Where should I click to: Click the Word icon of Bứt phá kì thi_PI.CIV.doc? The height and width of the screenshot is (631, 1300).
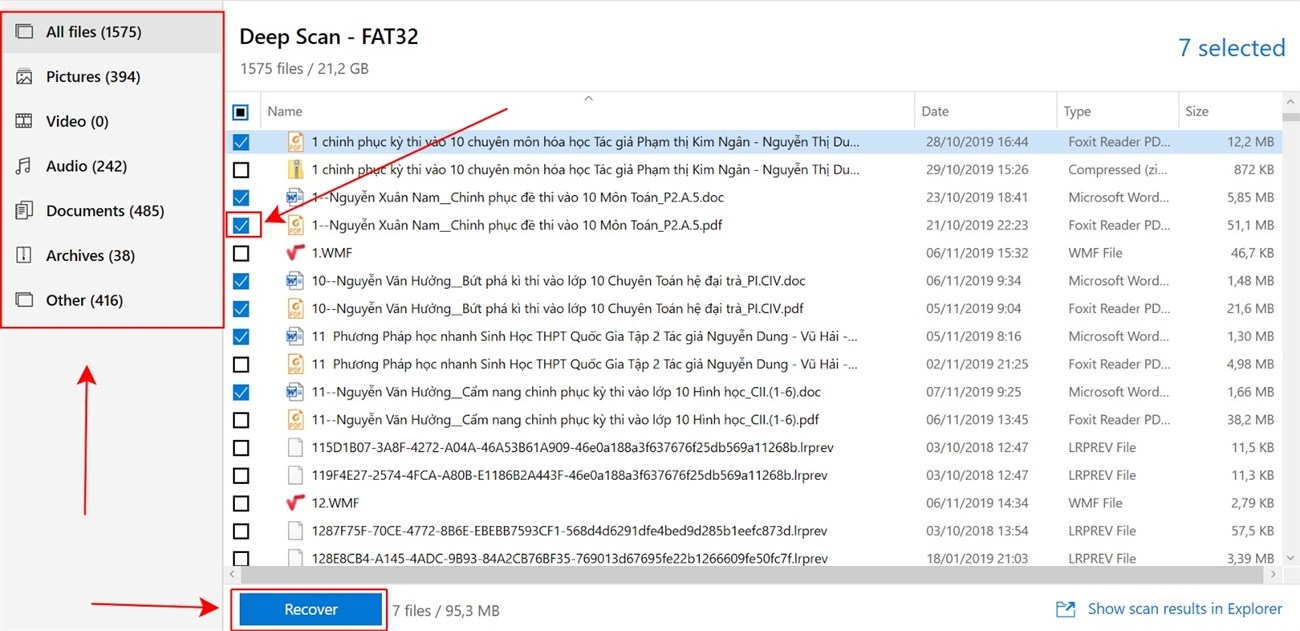[x=295, y=281]
